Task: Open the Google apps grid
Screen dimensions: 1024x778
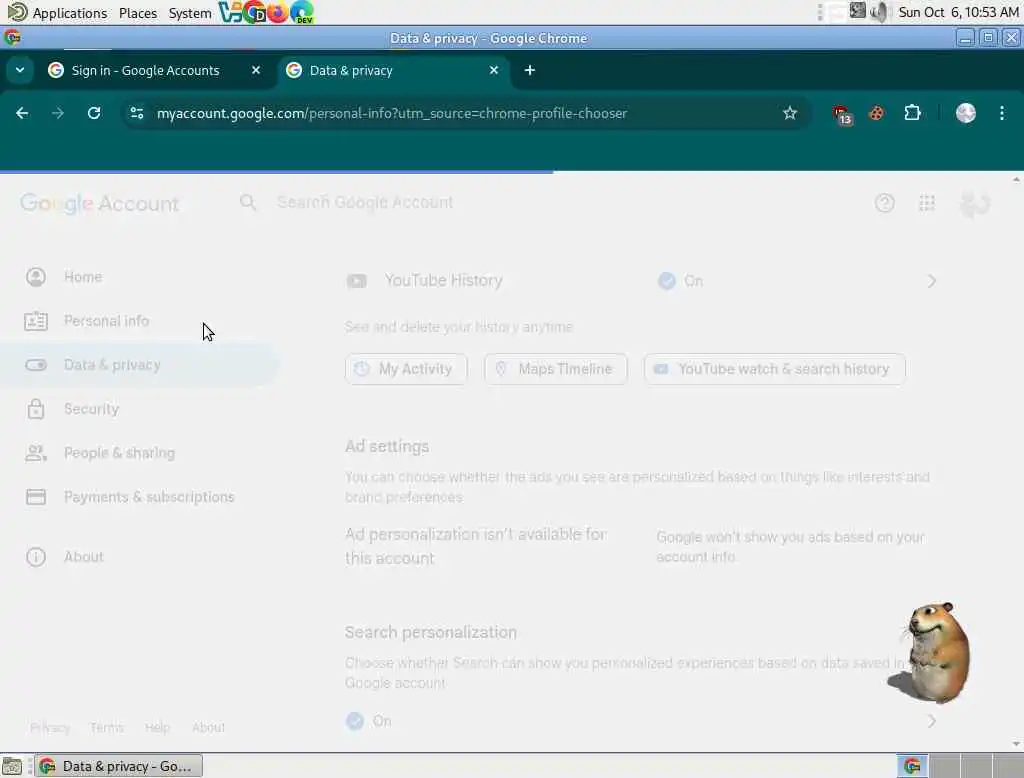Action: 927,203
